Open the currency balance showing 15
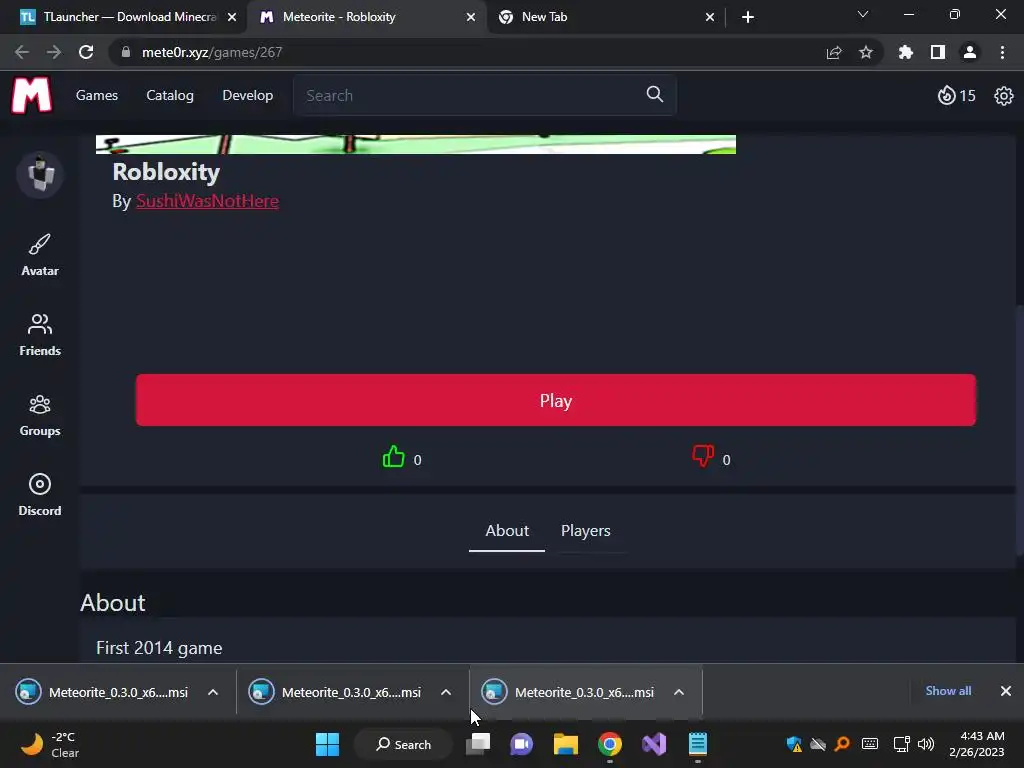This screenshot has width=1024, height=768. pos(956,95)
